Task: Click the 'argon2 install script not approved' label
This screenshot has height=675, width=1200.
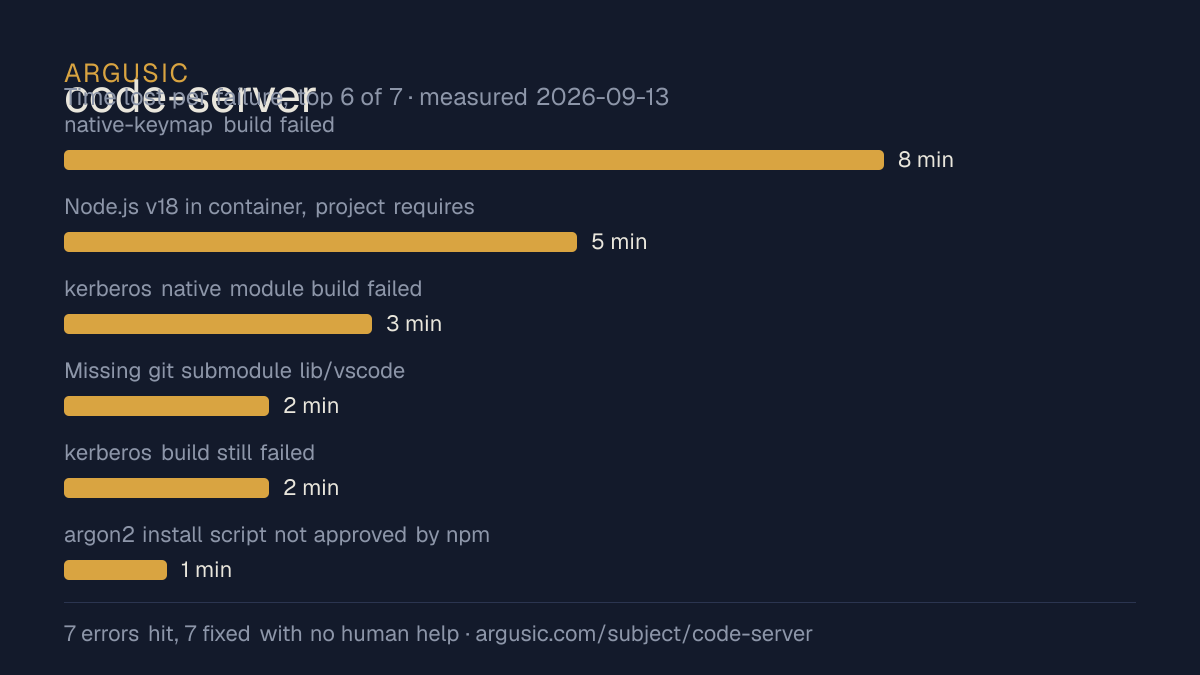Action: coord(277,535)
